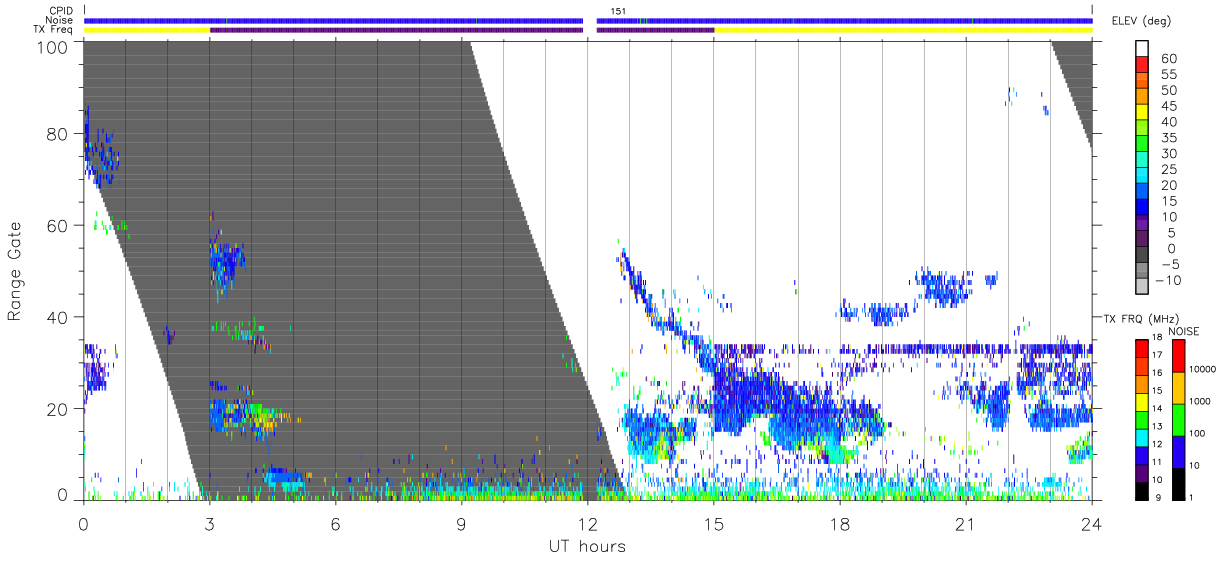Click the Range Gate axis title
This screenshot has height=567, width=1228.
pos(16,271)
